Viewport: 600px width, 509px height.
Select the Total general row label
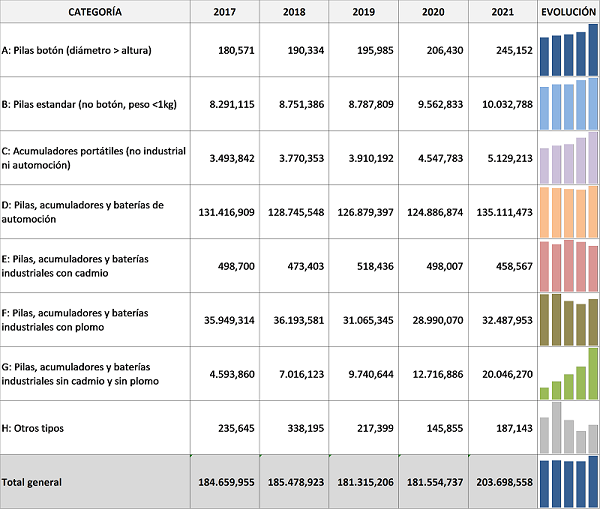tap(31, 482)
